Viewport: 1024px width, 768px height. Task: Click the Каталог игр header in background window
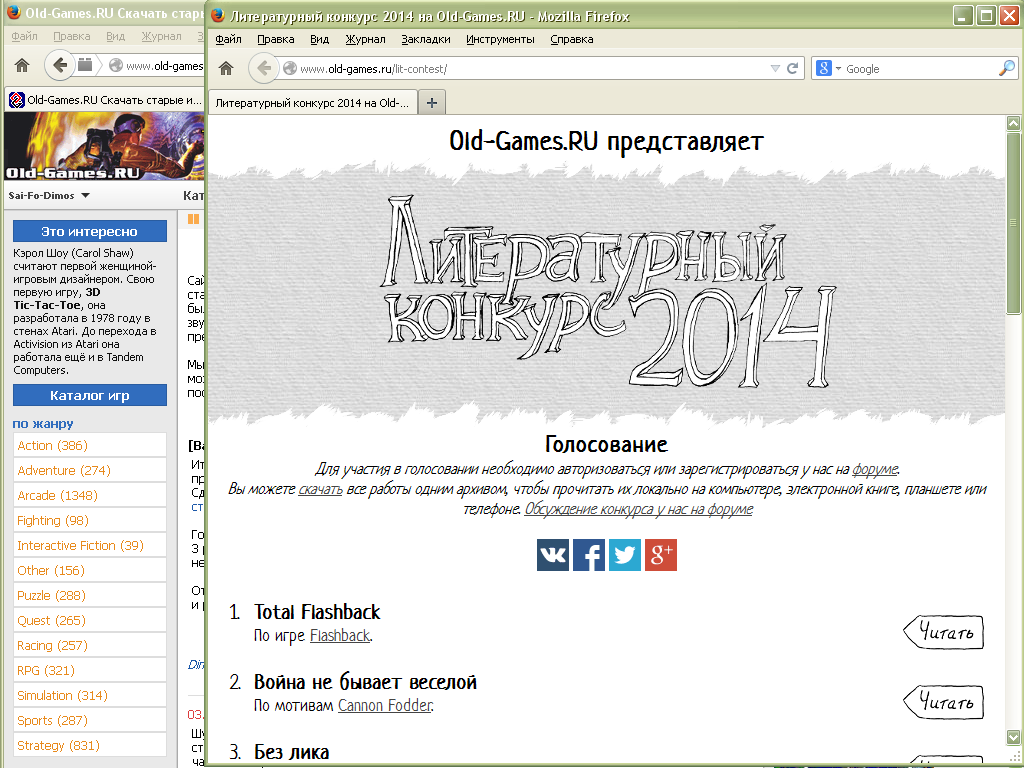[89, 395]
